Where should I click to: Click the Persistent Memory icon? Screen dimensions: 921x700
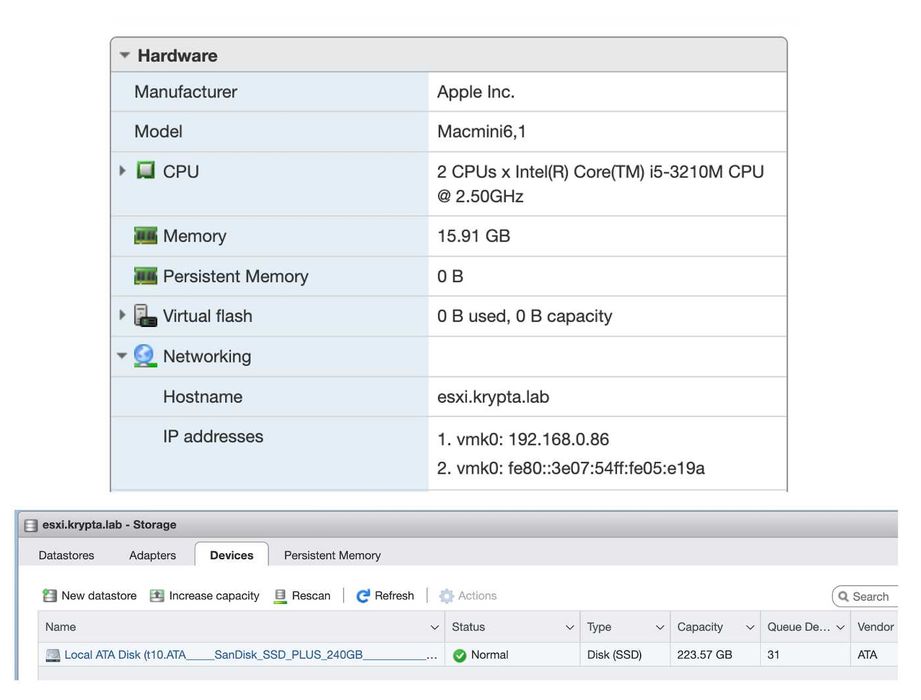[x=146, y=275]
